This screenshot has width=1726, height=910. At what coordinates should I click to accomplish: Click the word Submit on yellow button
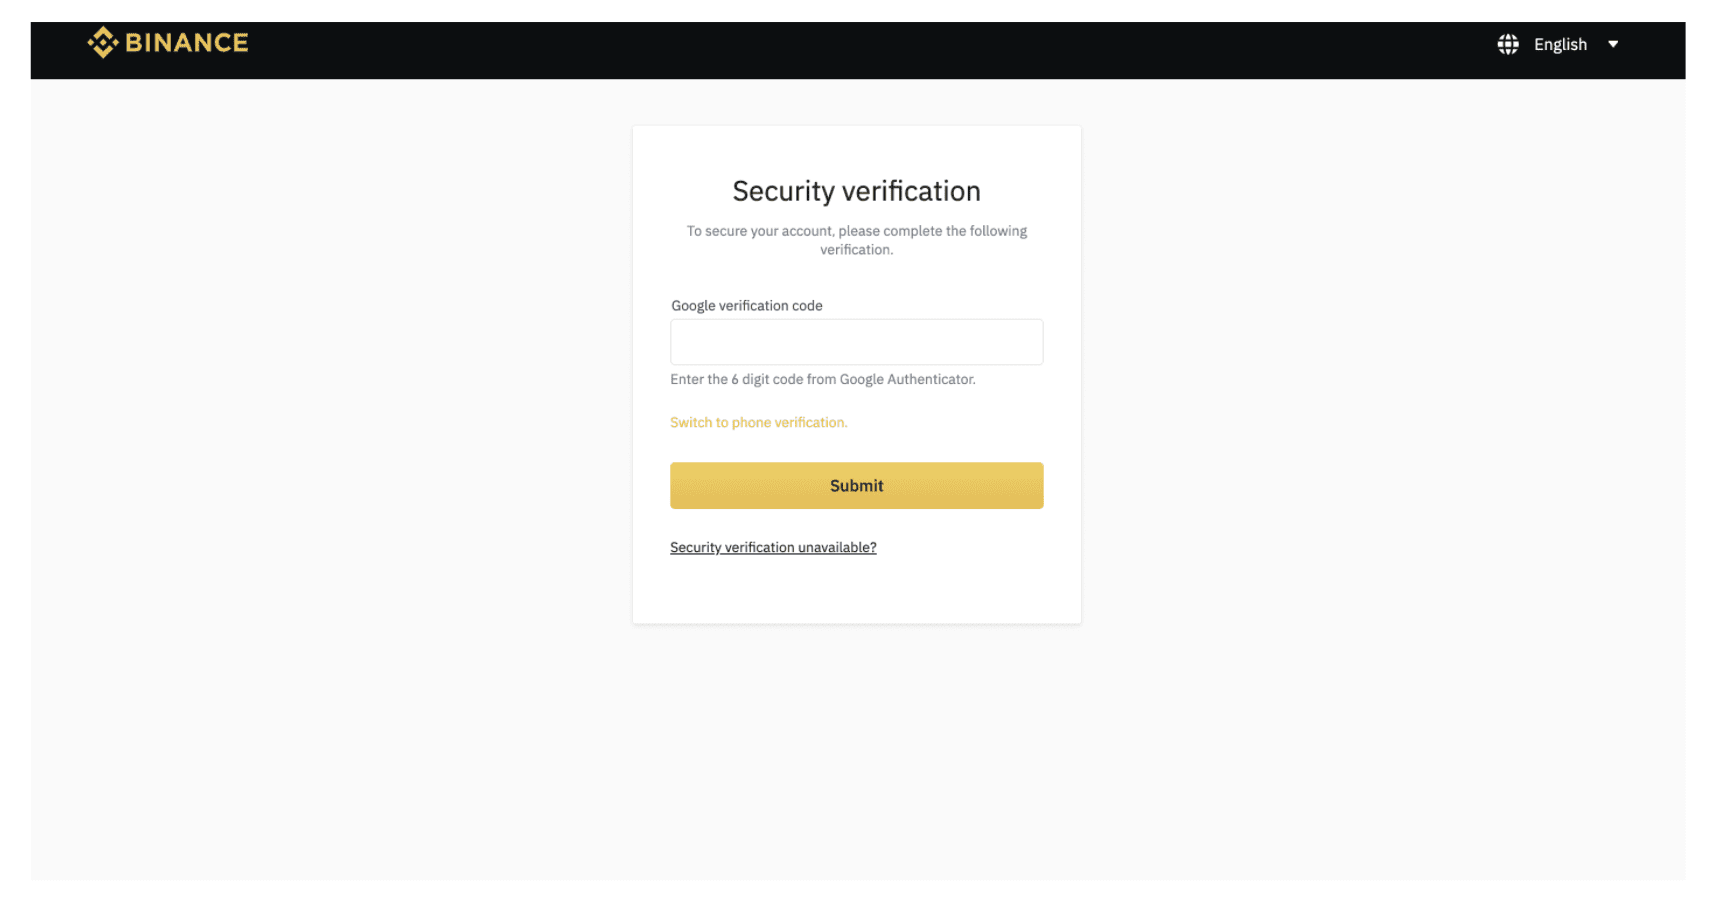click(857, 486)
